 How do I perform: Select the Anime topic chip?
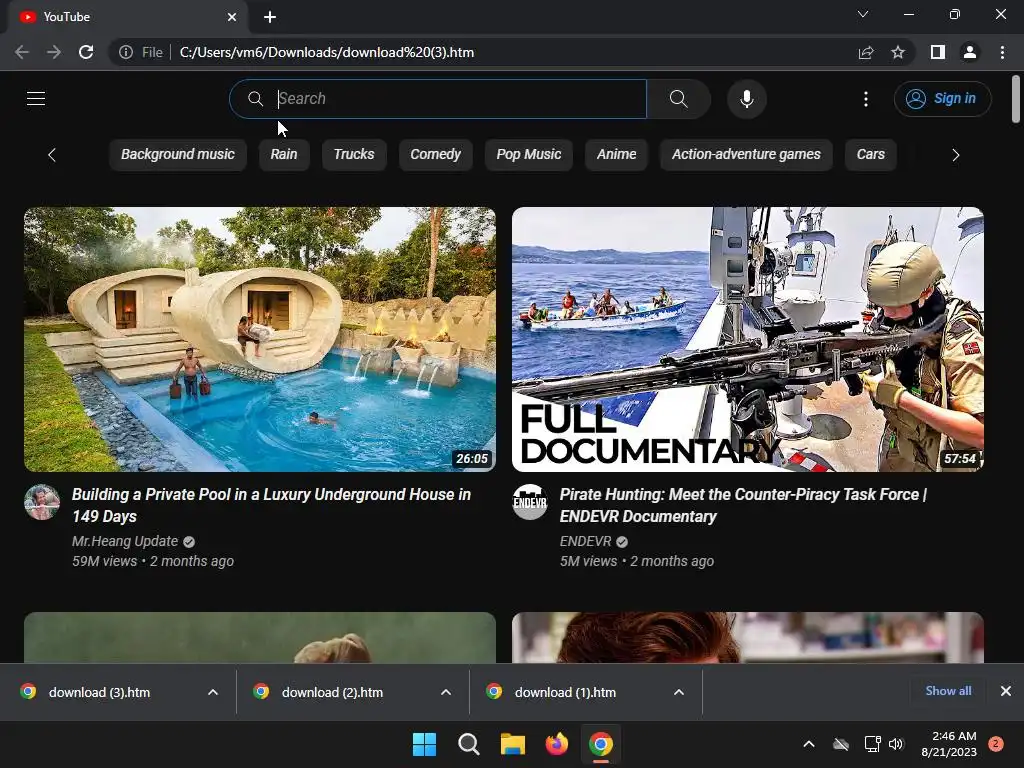616,155
